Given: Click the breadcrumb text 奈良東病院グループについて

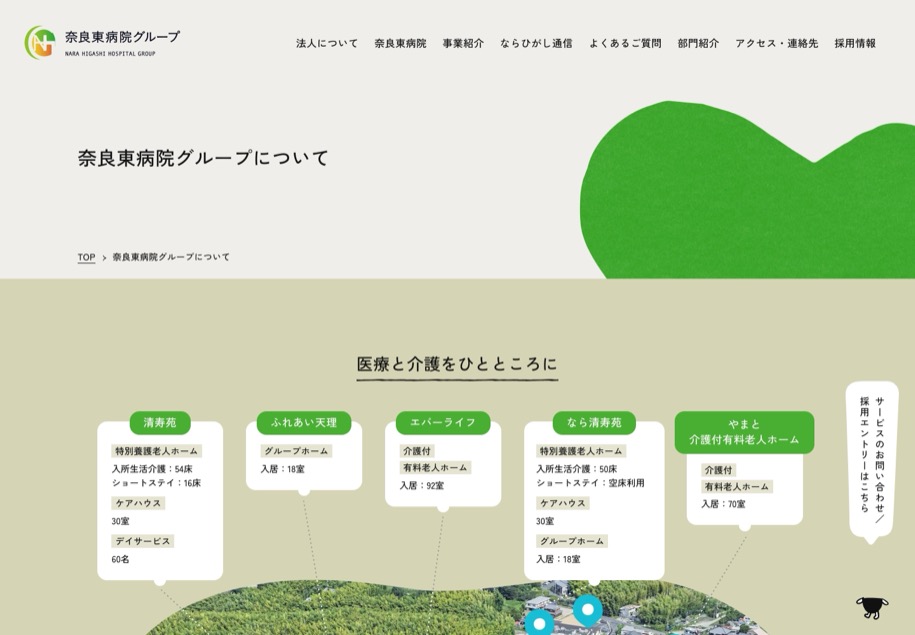Looking at the screenshot, I should [x=171, y=257].
